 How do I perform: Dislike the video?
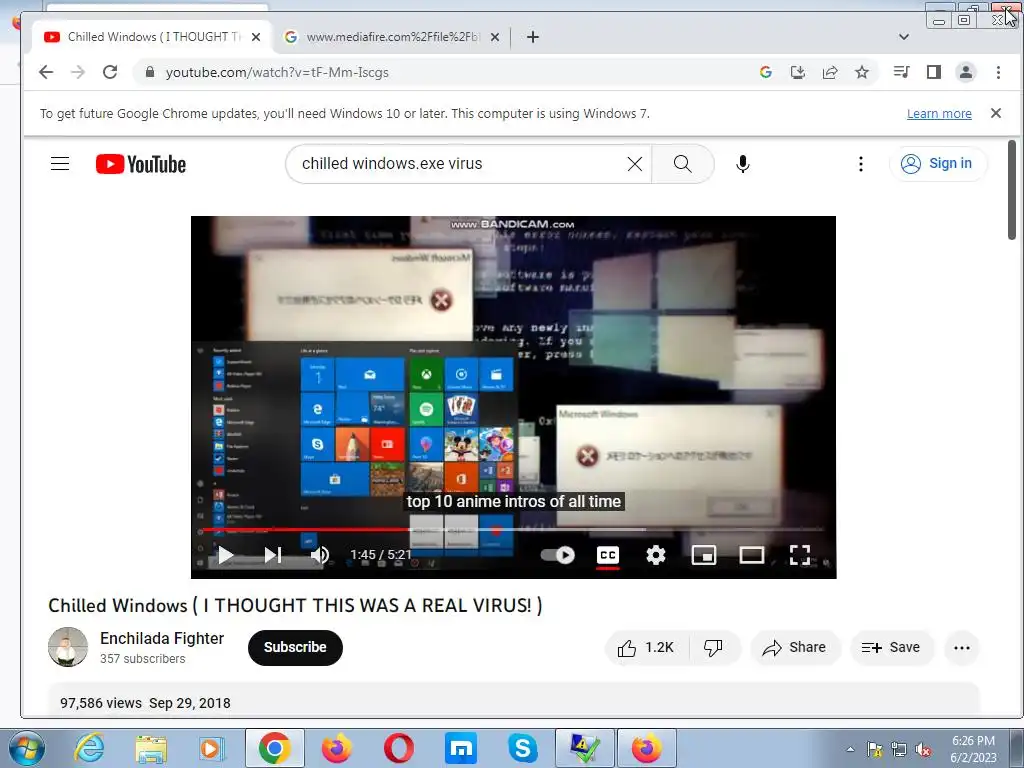(x=713, y=648)
